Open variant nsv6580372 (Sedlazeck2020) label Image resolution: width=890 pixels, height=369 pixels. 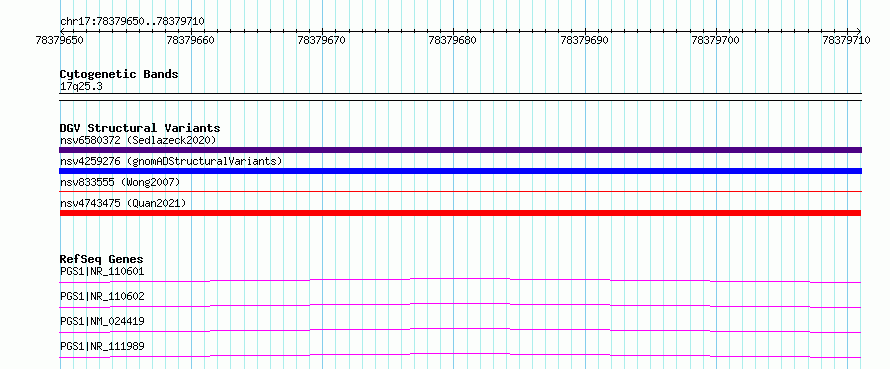[138, 140]
